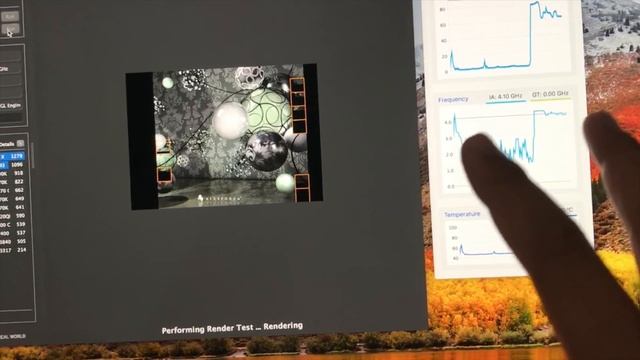
Task: Click the 'Performing Render Test ... Rendering' status text
Action: point(232,328)
